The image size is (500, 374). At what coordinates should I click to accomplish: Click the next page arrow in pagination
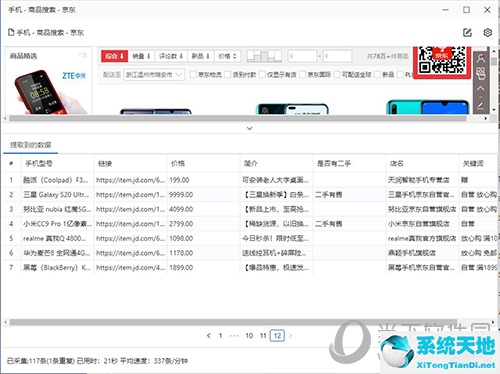(290, 335)
